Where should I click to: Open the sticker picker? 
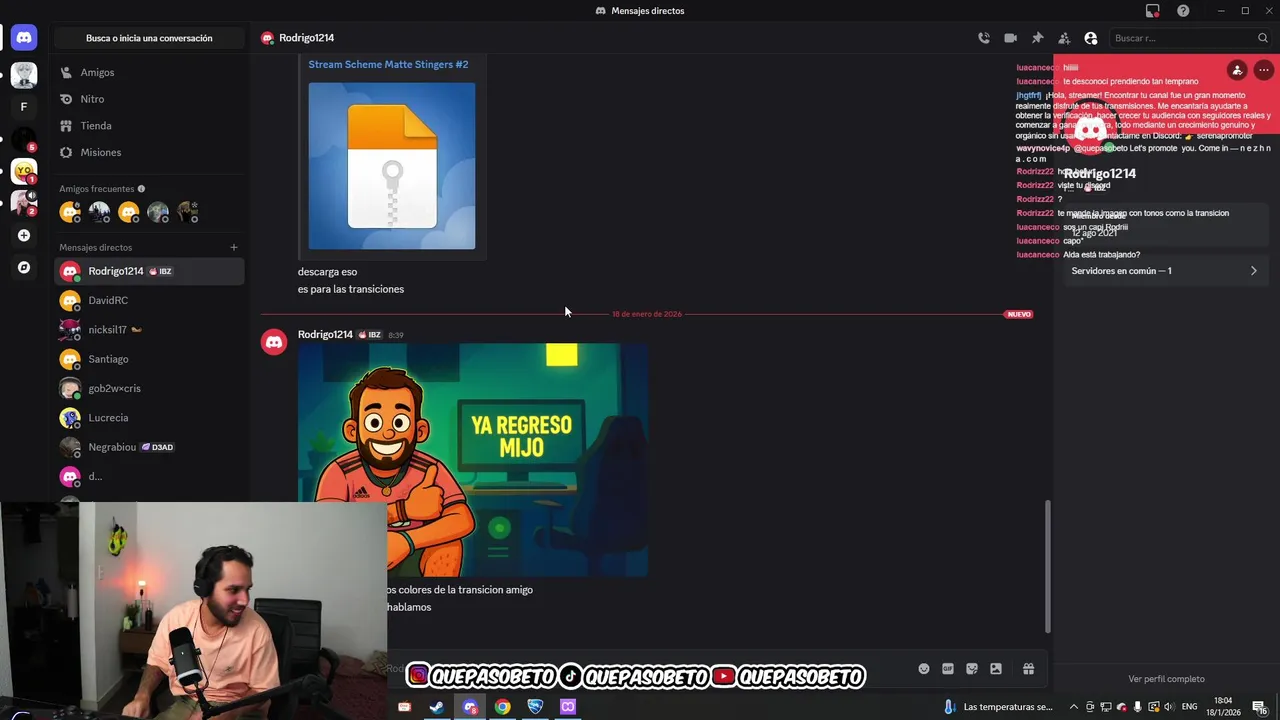coord(972,669)
